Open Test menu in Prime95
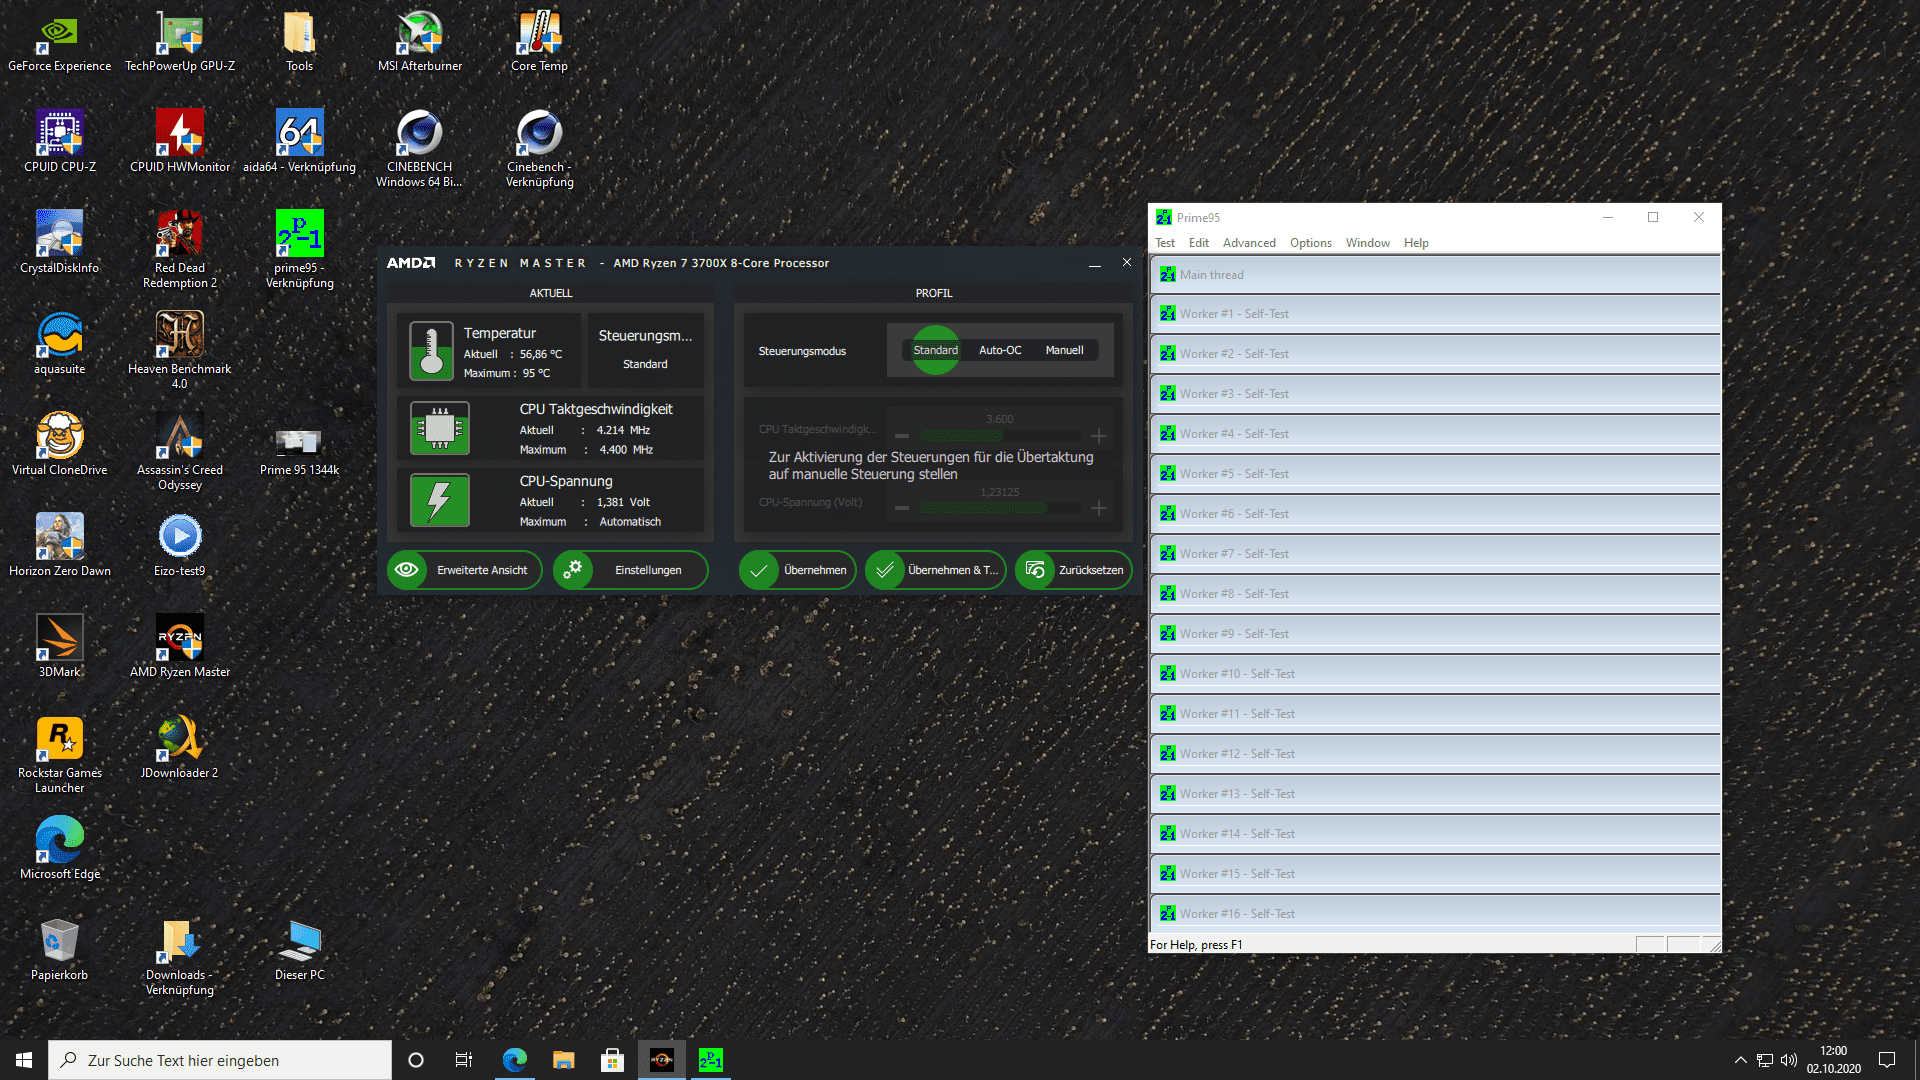The width and height of the screenshot is (1920, 1080). 1165,243
